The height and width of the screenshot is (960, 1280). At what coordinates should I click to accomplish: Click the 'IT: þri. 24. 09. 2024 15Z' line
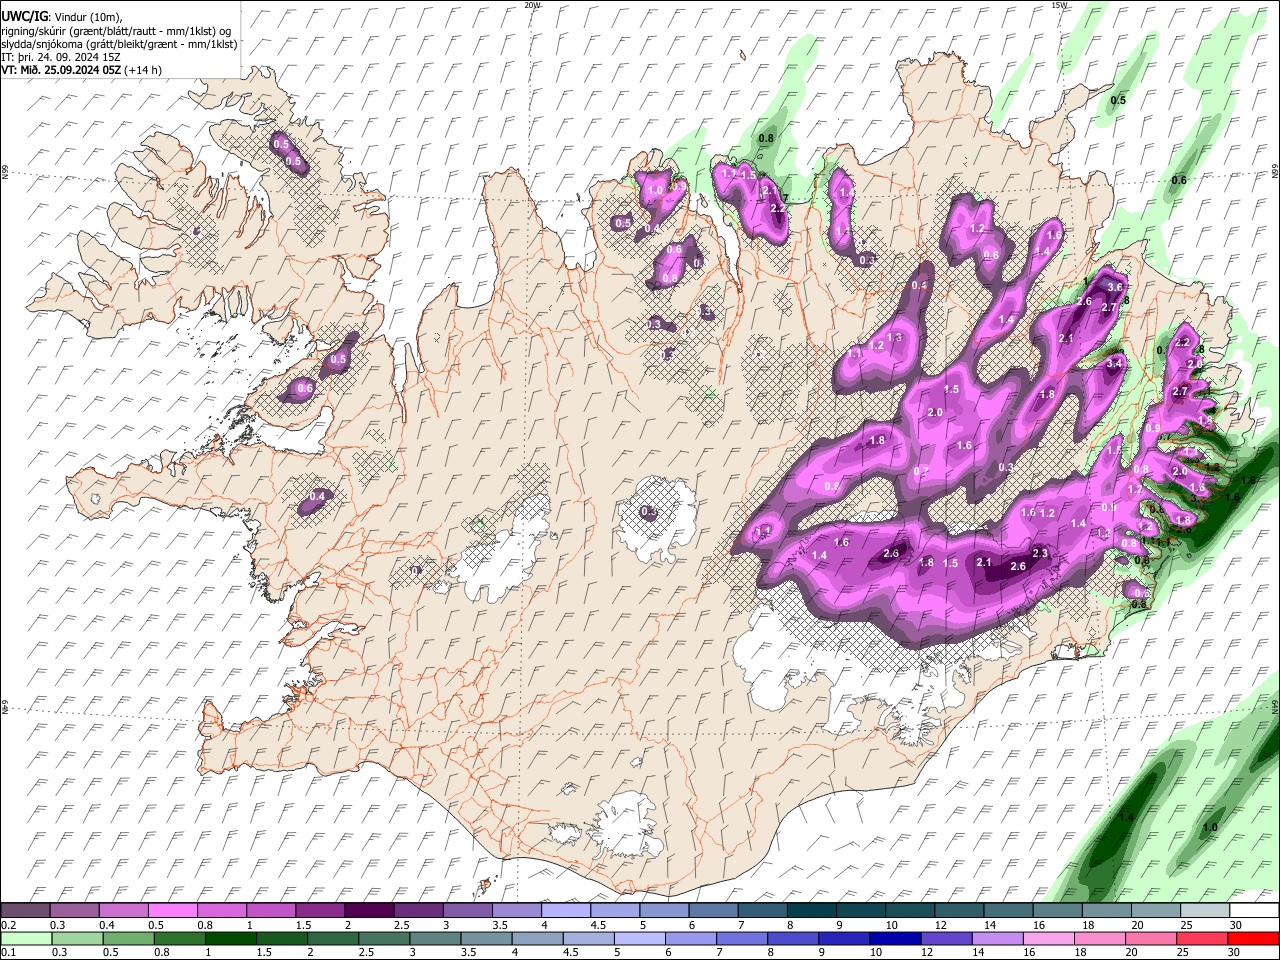[x=61, y=57]
